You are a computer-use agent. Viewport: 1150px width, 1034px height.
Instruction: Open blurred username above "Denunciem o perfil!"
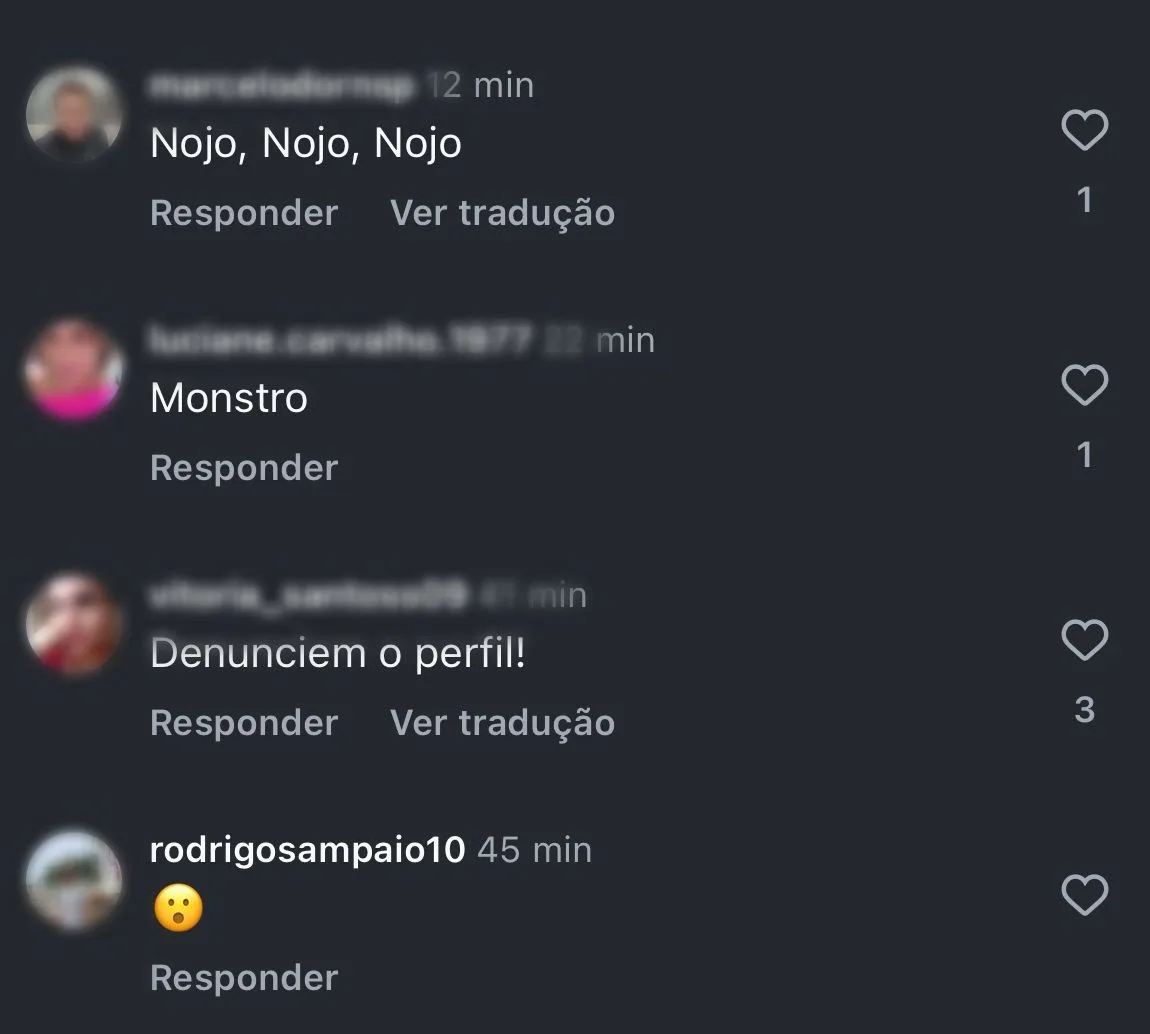308,595
